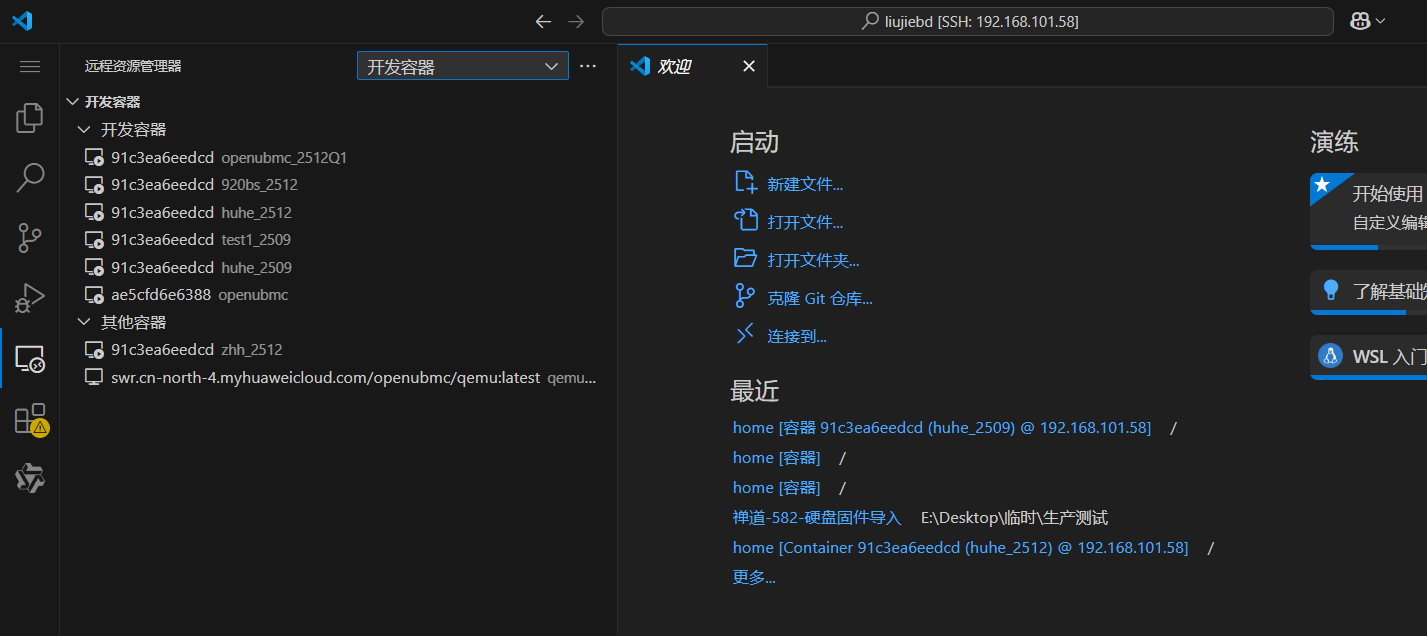
Task: Select the Remote Explorer activity icon
Action: pos(30,359)
